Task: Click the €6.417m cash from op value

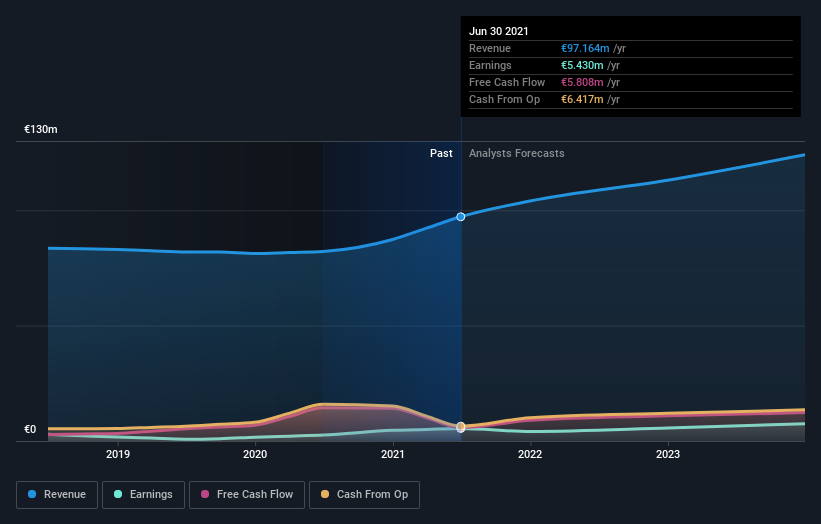Action: tap(582, 99)
